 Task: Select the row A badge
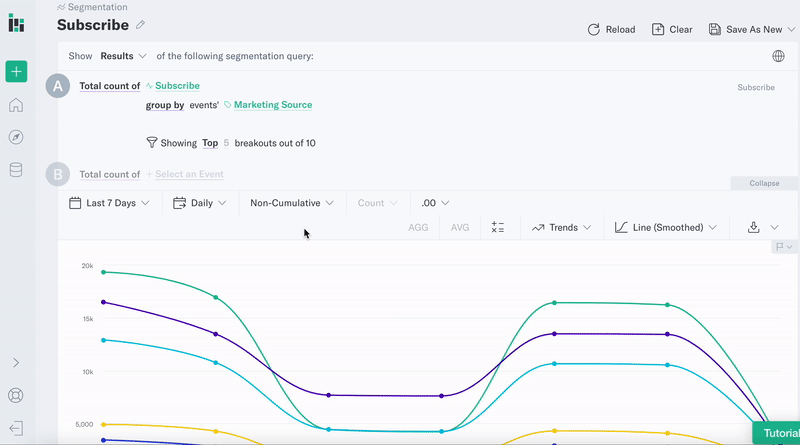58,86
